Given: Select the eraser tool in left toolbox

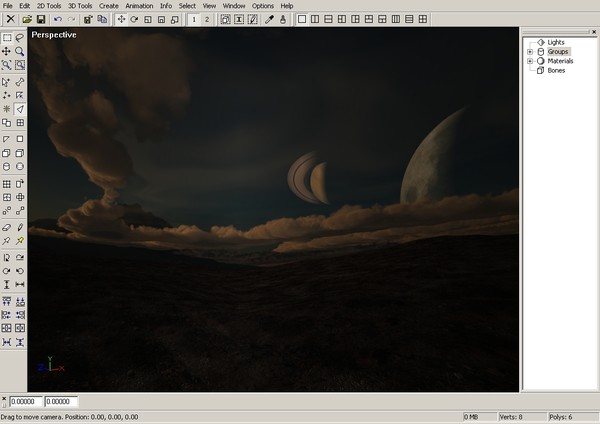Looking at the screenshot, I should tap(7, 227).
